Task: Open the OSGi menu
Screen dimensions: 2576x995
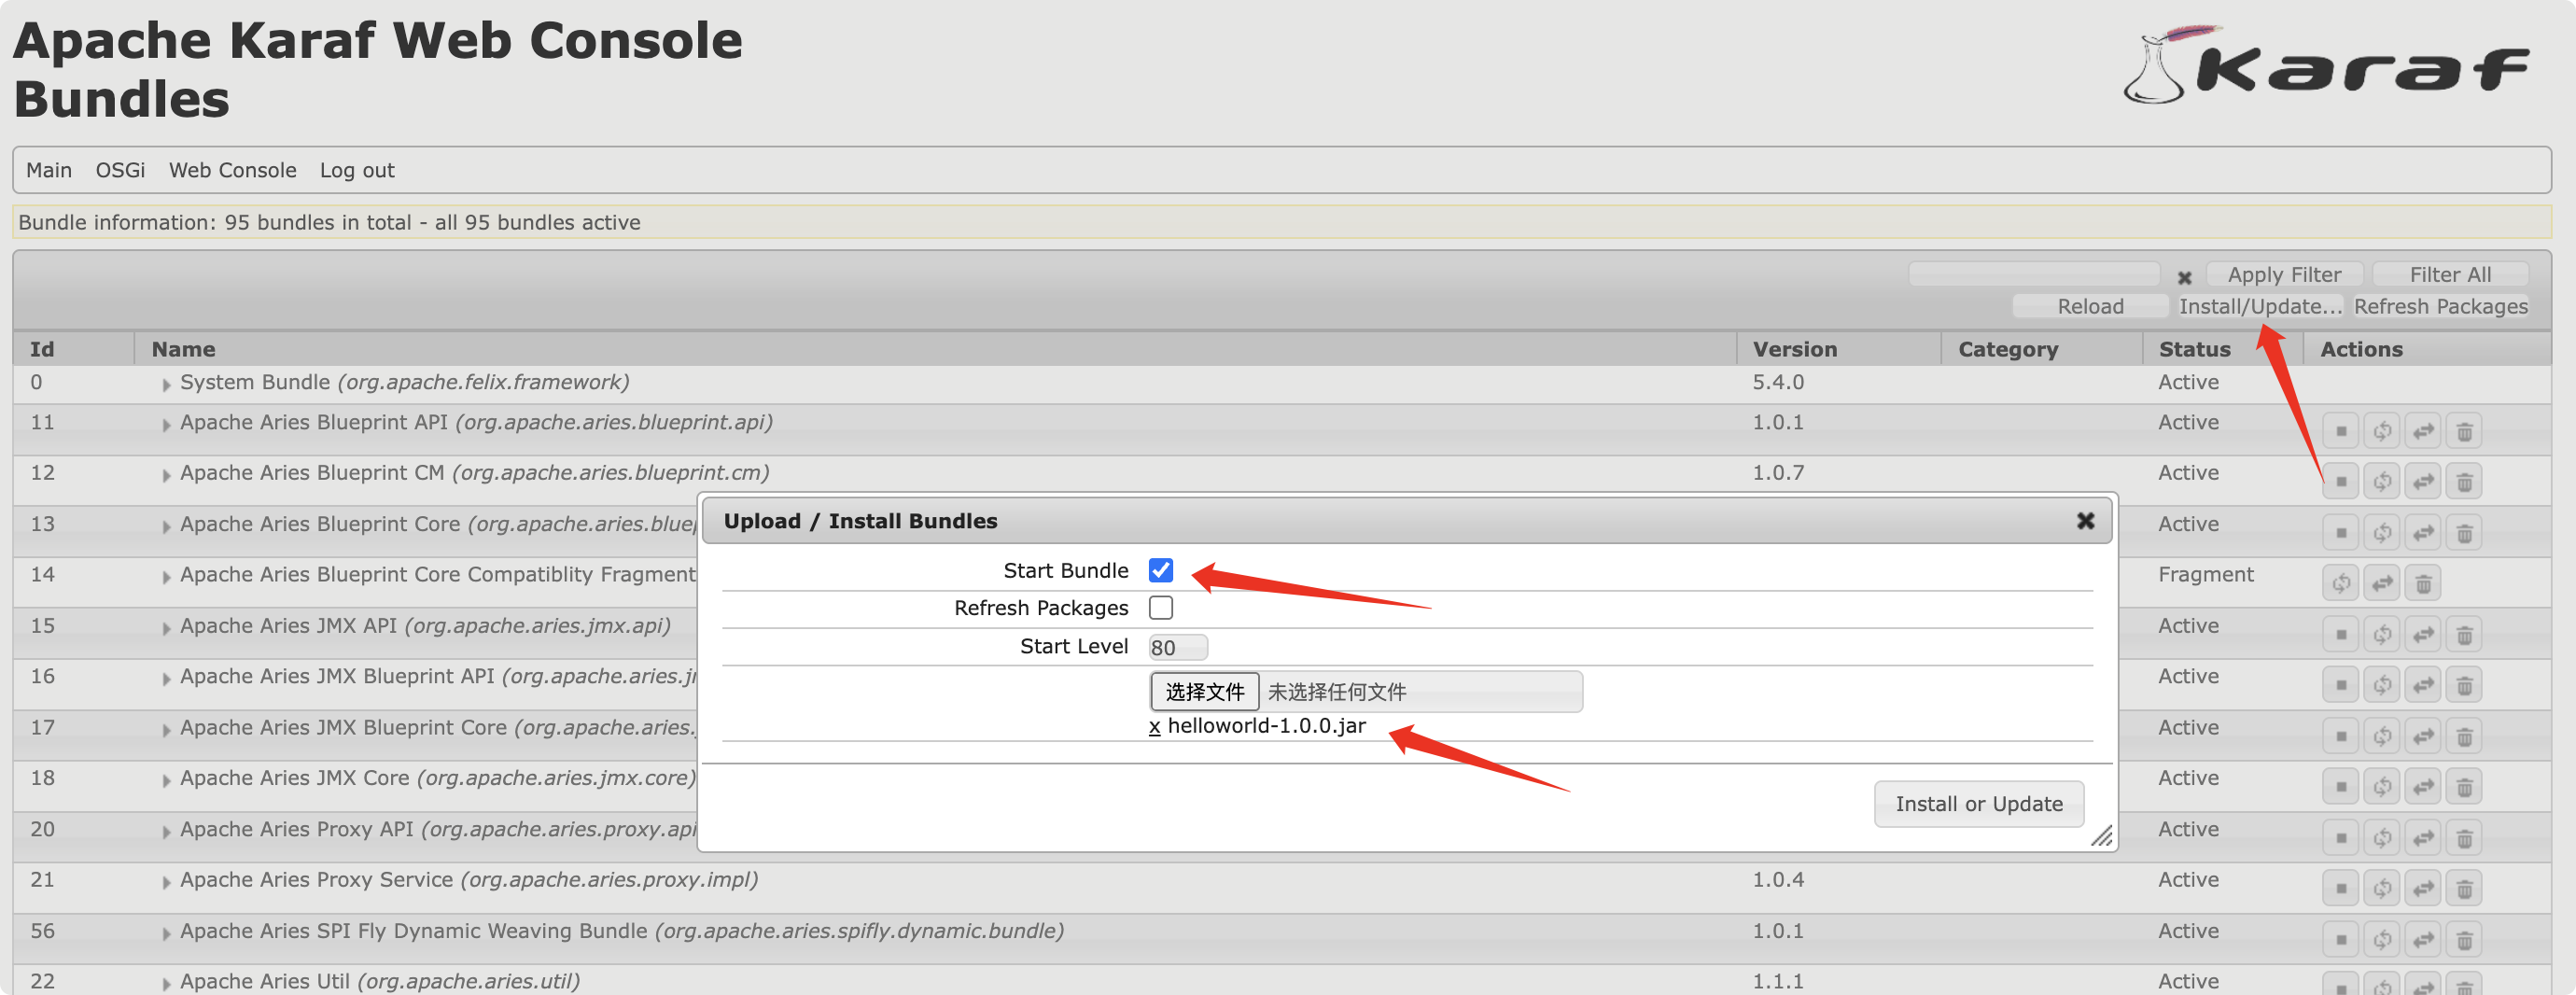Action: [120, 170]
